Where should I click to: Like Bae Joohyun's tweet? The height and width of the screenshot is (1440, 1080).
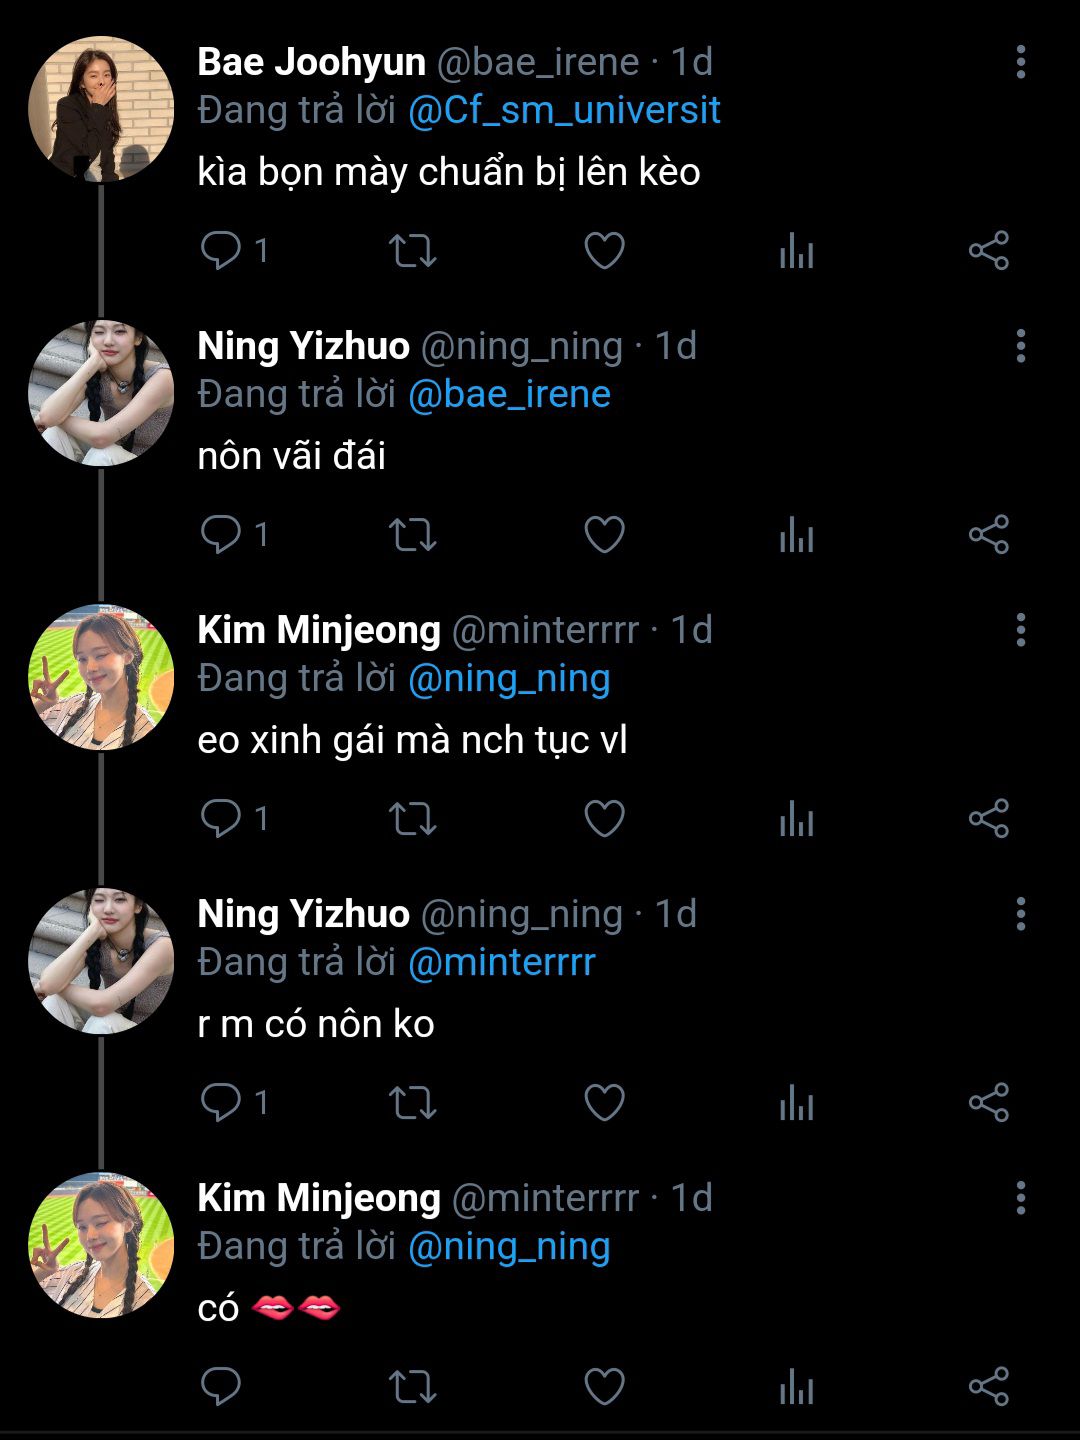click(604, 250)
